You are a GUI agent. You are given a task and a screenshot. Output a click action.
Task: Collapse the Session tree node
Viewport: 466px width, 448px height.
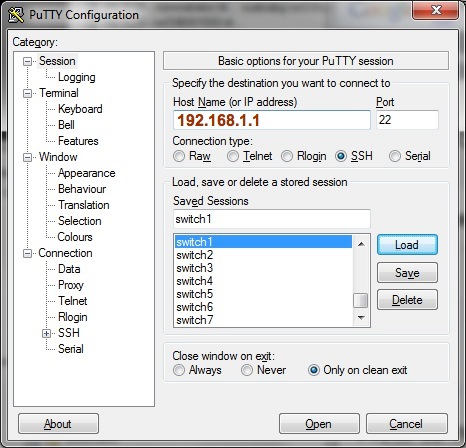click(27, 61)
